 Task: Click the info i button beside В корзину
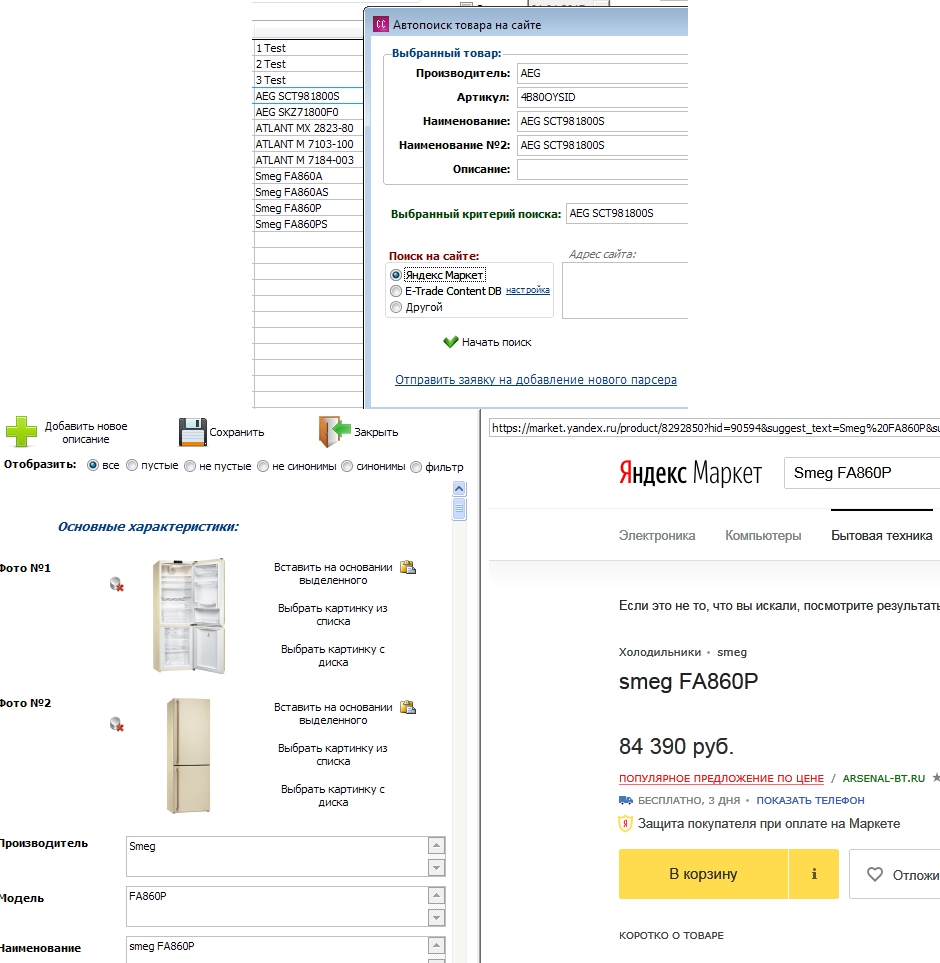coord(814,874)
